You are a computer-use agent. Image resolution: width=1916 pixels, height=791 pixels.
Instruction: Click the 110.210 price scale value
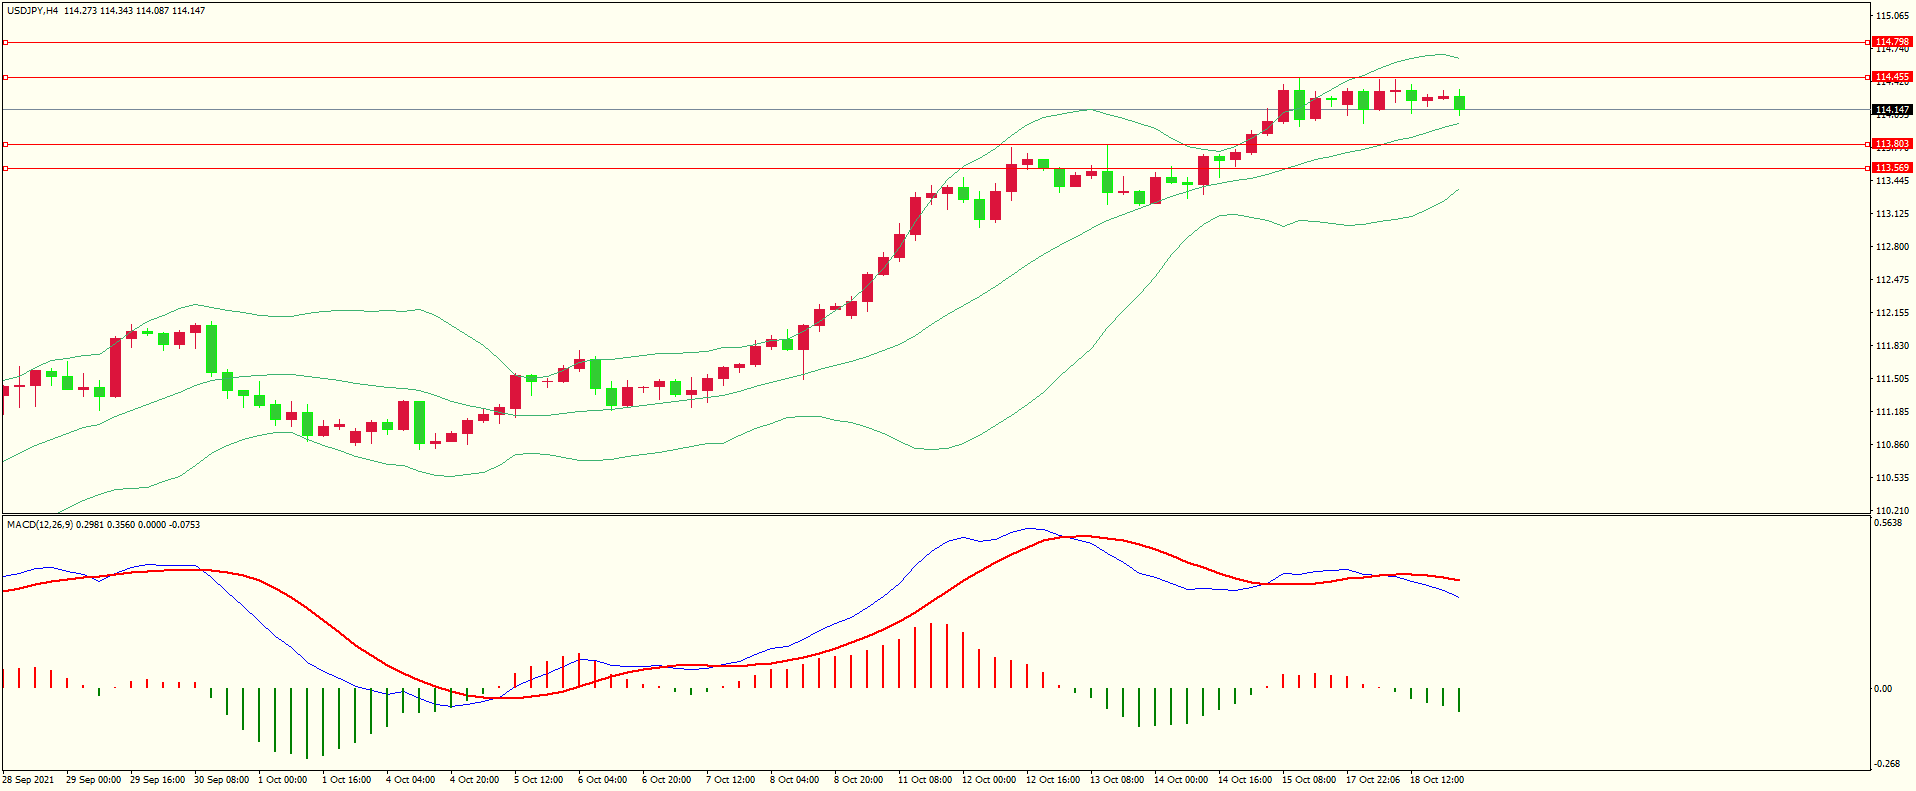tap(1892, 510)
